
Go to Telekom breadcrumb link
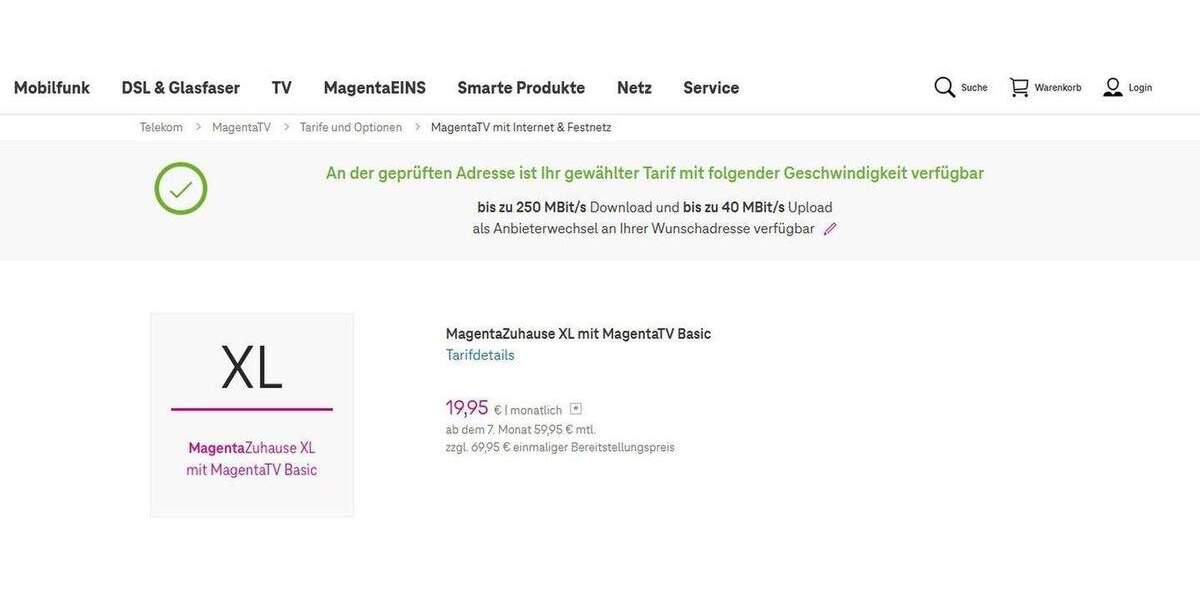161,127
